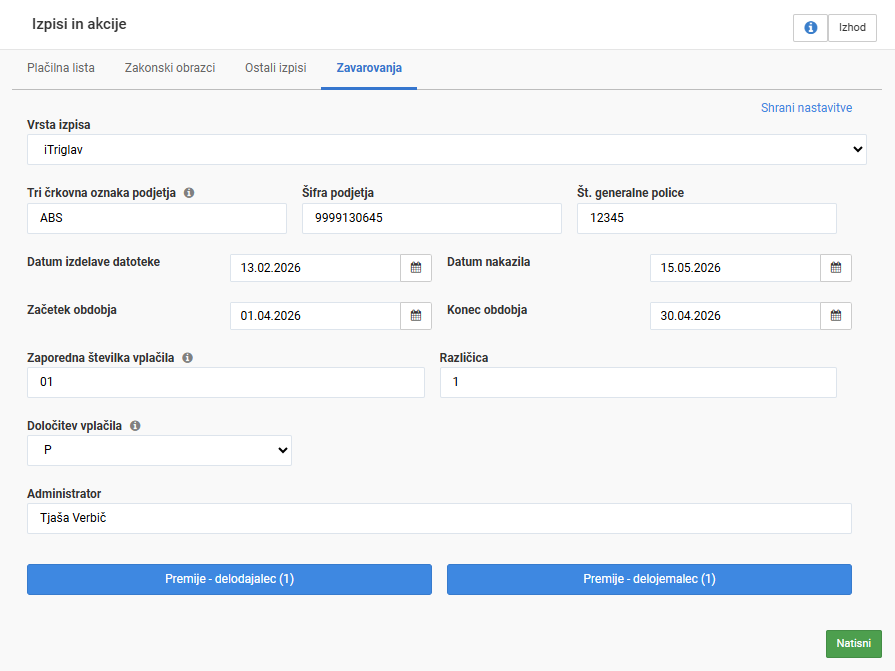The image size is (895, 671).
Task: Open calendar for Konec obdobja
Action: click(836, 316)
